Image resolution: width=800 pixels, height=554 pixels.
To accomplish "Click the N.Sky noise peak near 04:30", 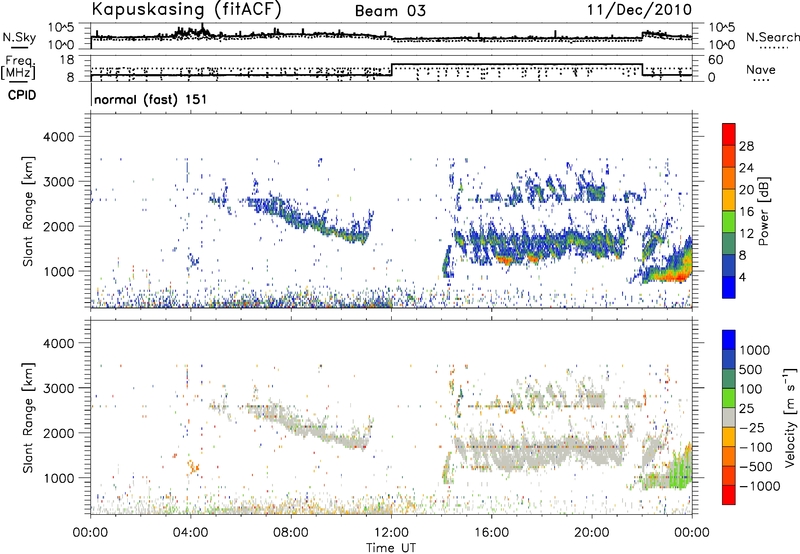I will 203,28.
